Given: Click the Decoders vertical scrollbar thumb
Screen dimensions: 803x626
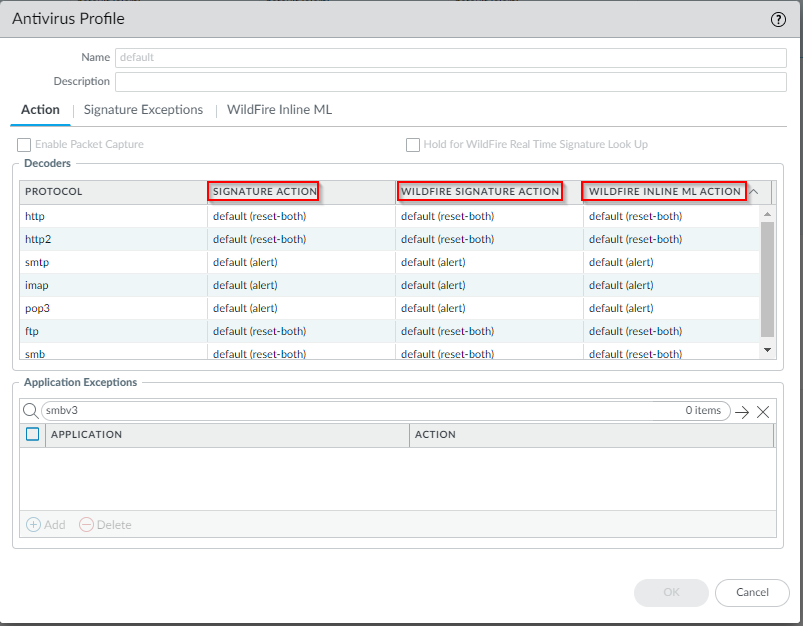Looking at the screenshot, I should coord(767,279).
